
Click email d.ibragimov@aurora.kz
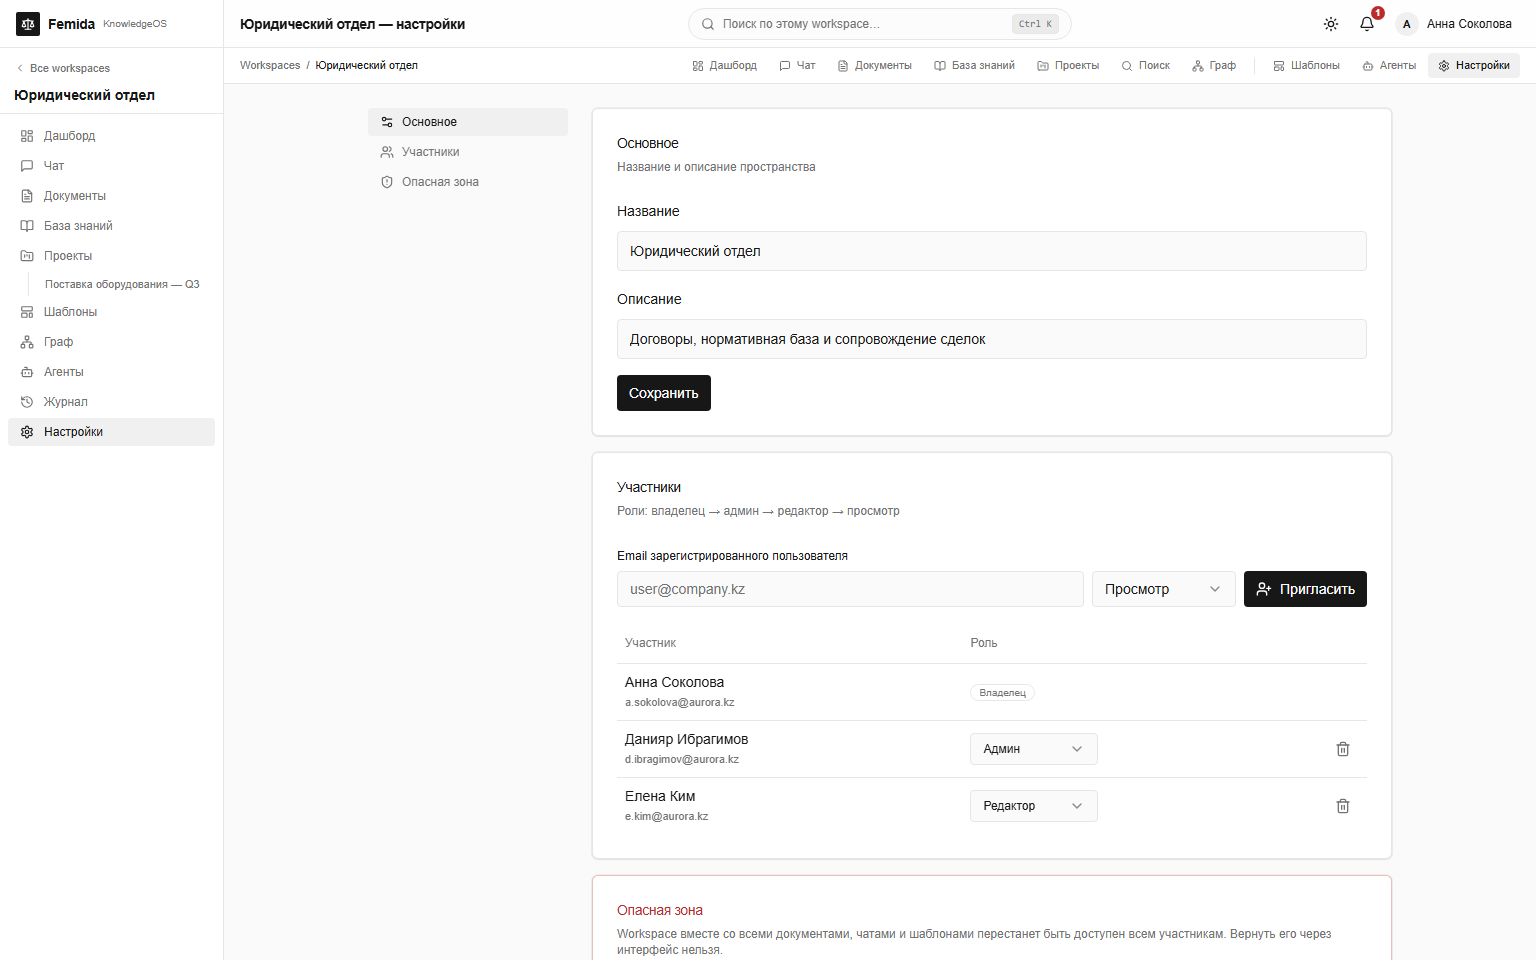[x=682, y=760]
